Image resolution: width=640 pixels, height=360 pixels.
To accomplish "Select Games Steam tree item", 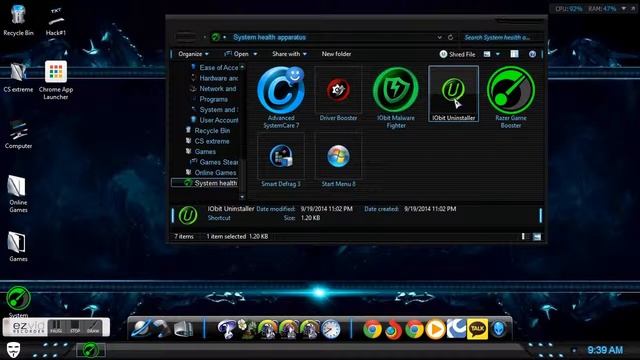I will (x=215, y=162).
